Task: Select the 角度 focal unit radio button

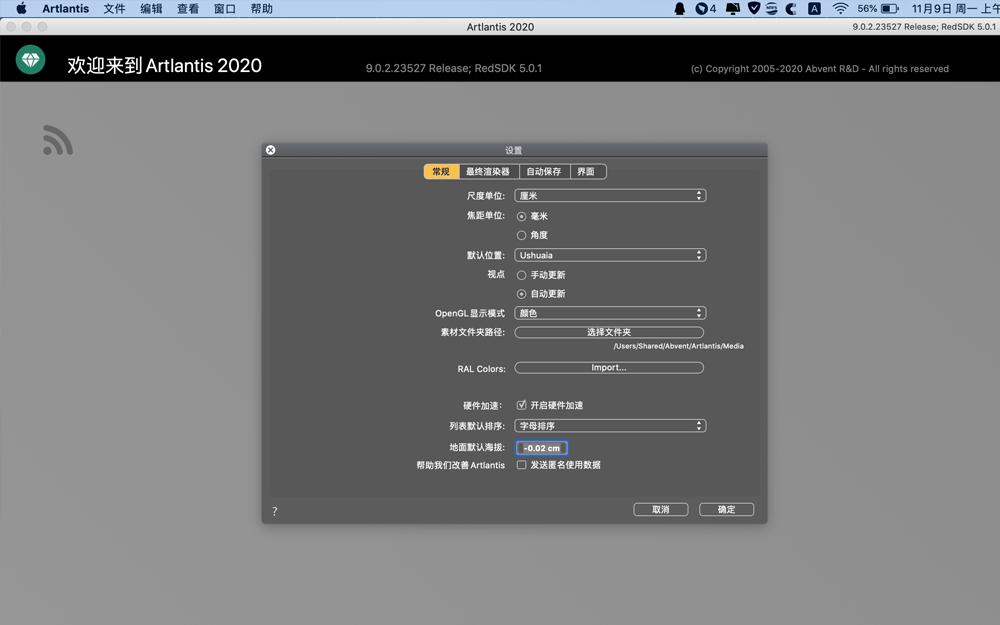Action: tap(521, 235)
